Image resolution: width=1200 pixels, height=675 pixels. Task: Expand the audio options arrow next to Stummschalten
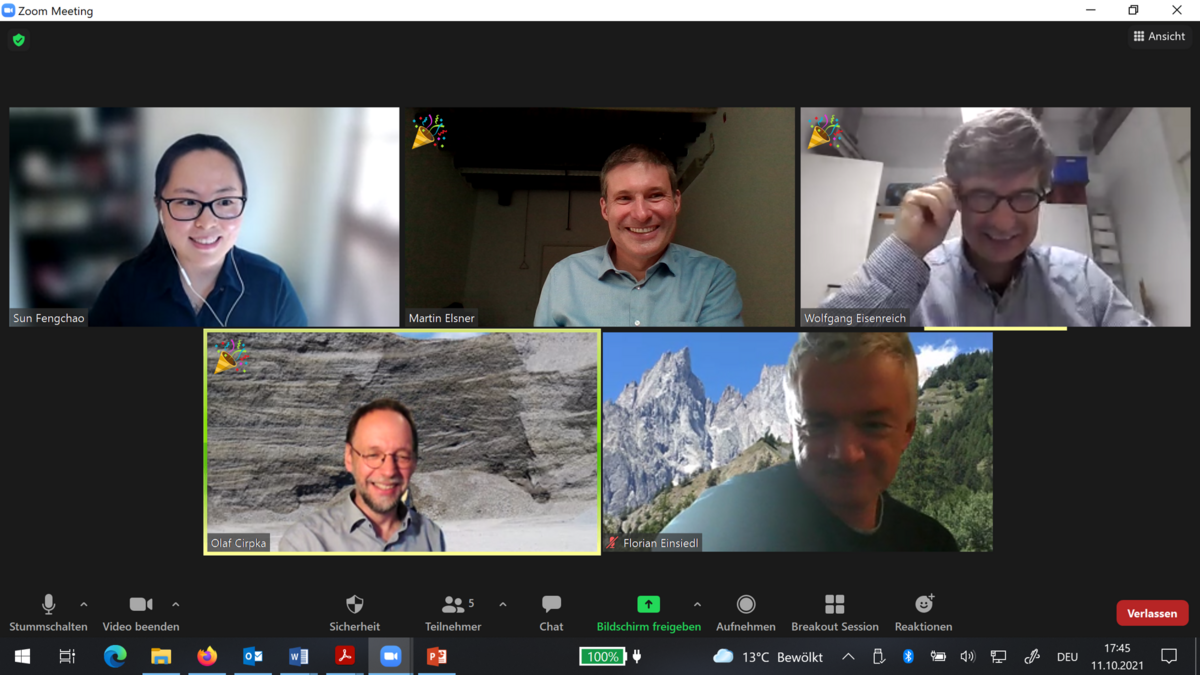click(84, 604)
